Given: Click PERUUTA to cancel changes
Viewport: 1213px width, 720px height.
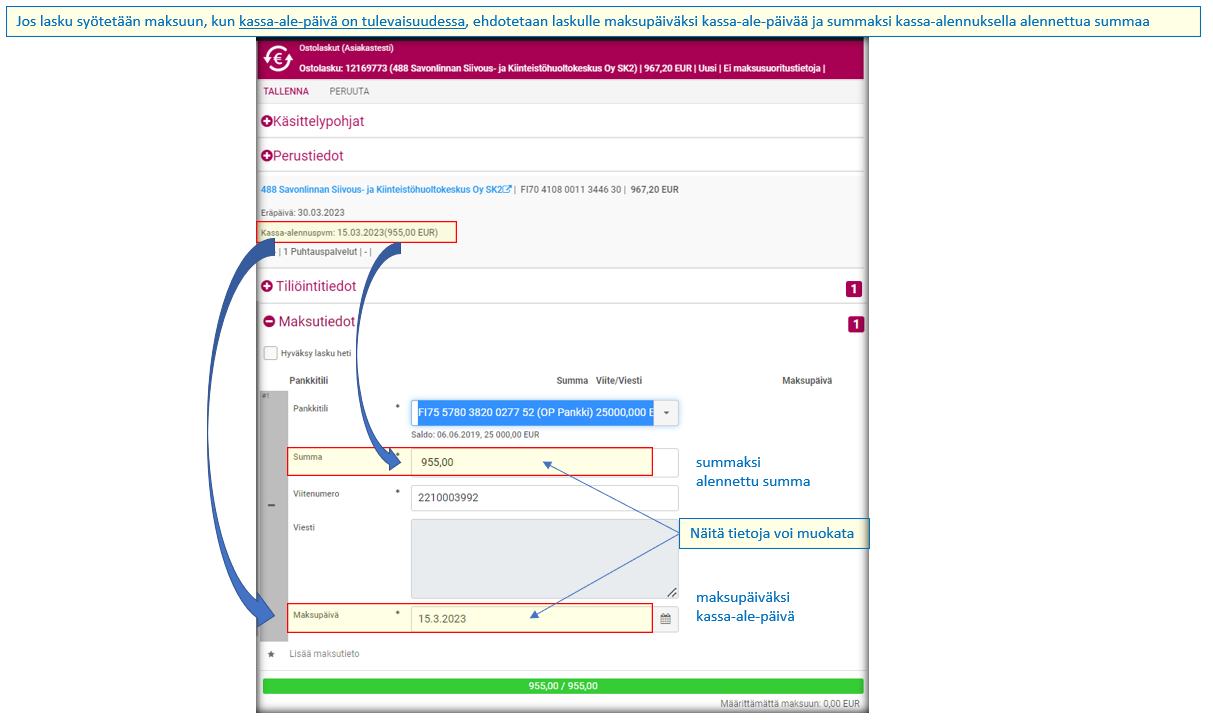Looking at the screenshot, I should (x=349, y=91).
